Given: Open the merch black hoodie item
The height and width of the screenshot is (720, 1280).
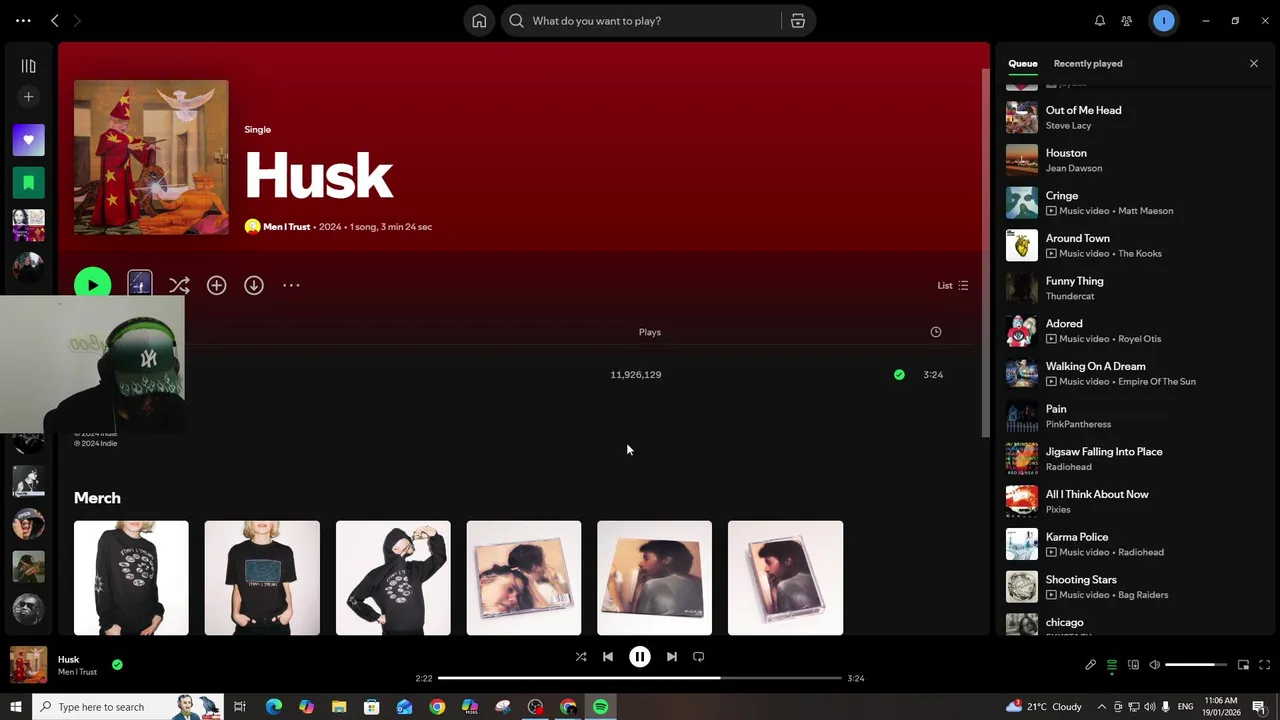Looking at the screenshot, I should (x=393, y=578).
